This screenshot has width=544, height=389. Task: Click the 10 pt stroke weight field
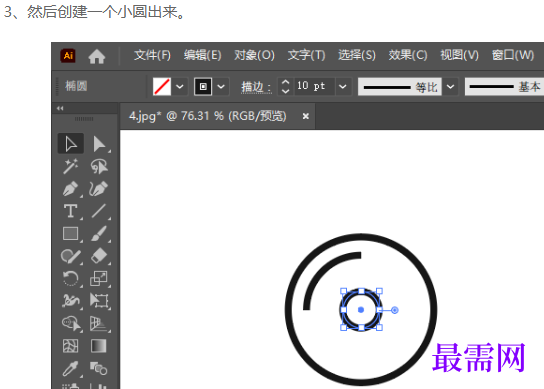coord(314,86)
